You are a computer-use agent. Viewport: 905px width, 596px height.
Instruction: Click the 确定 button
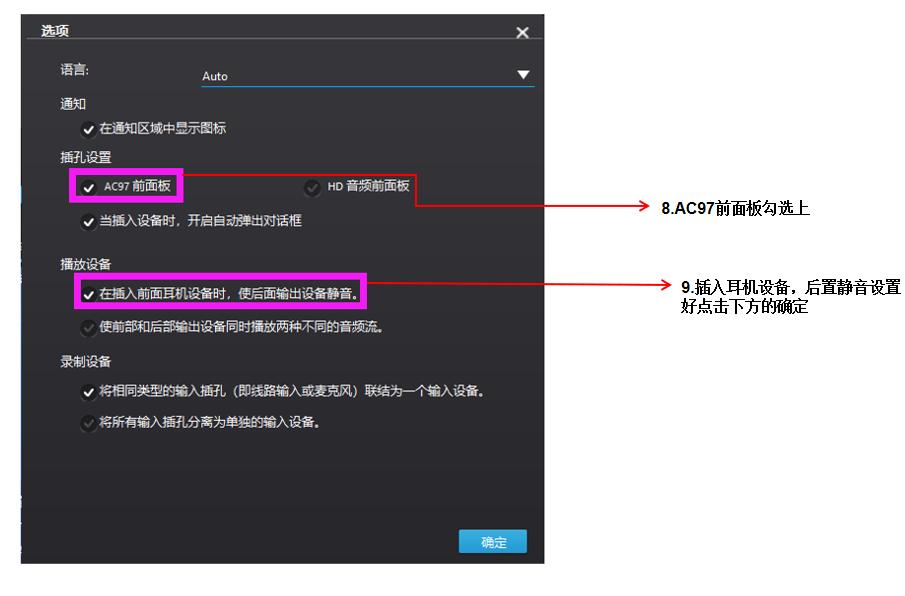click(493, 542)
